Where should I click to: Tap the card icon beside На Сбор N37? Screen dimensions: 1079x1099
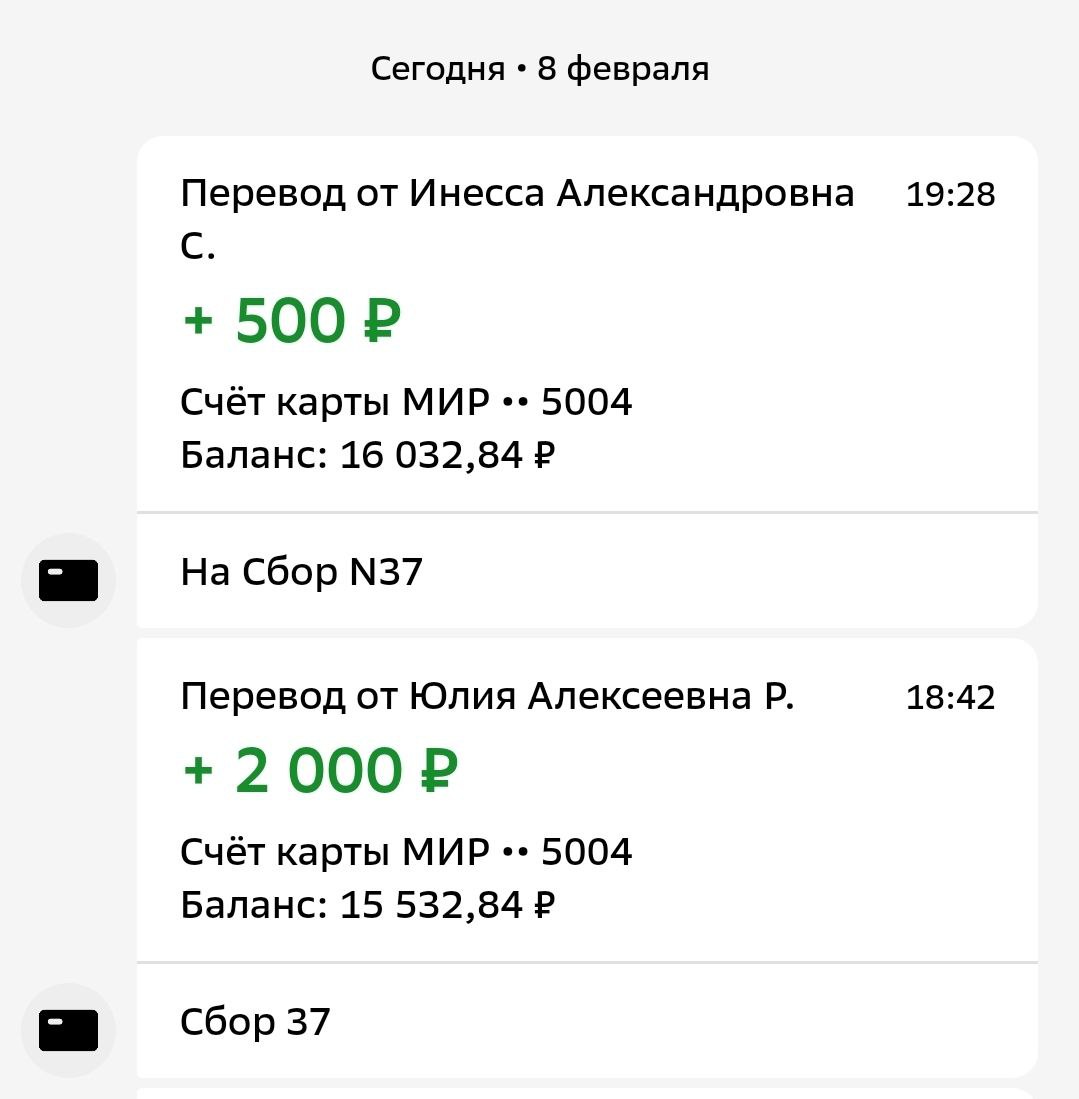click(68, 580)
